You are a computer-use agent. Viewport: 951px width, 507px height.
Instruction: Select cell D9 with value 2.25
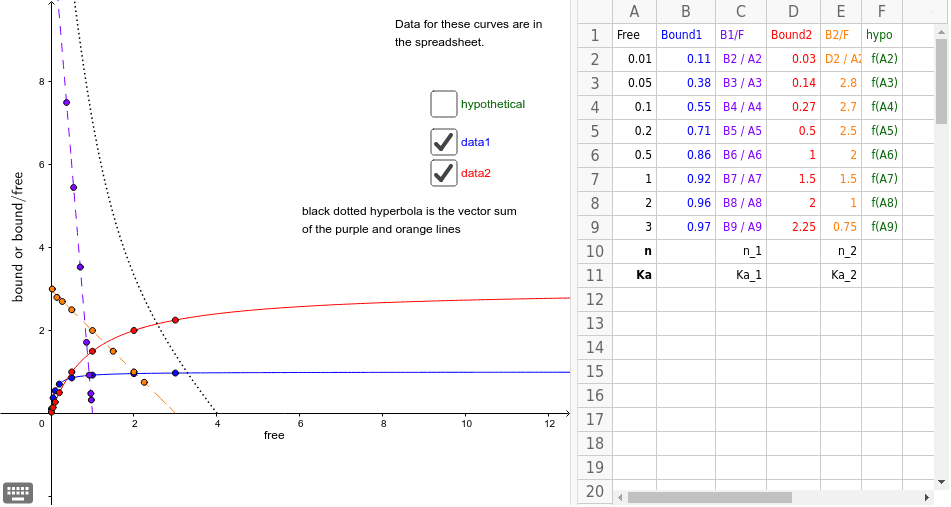click(x=793, y=227)
